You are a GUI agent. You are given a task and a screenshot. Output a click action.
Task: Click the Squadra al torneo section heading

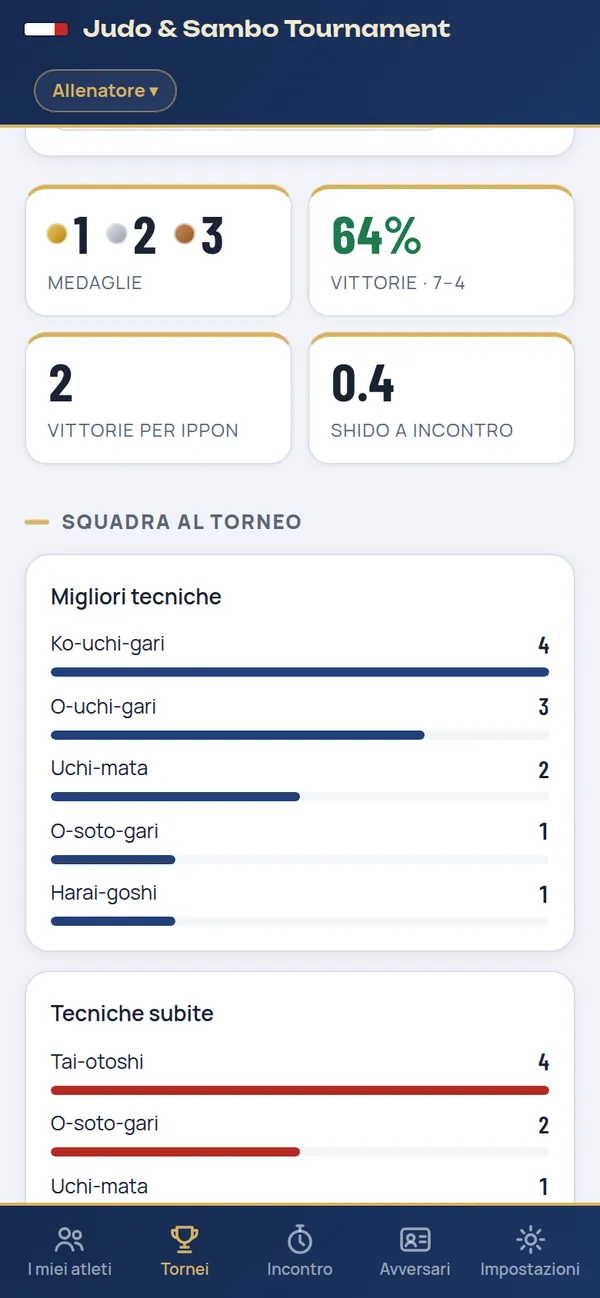point(181,522)
